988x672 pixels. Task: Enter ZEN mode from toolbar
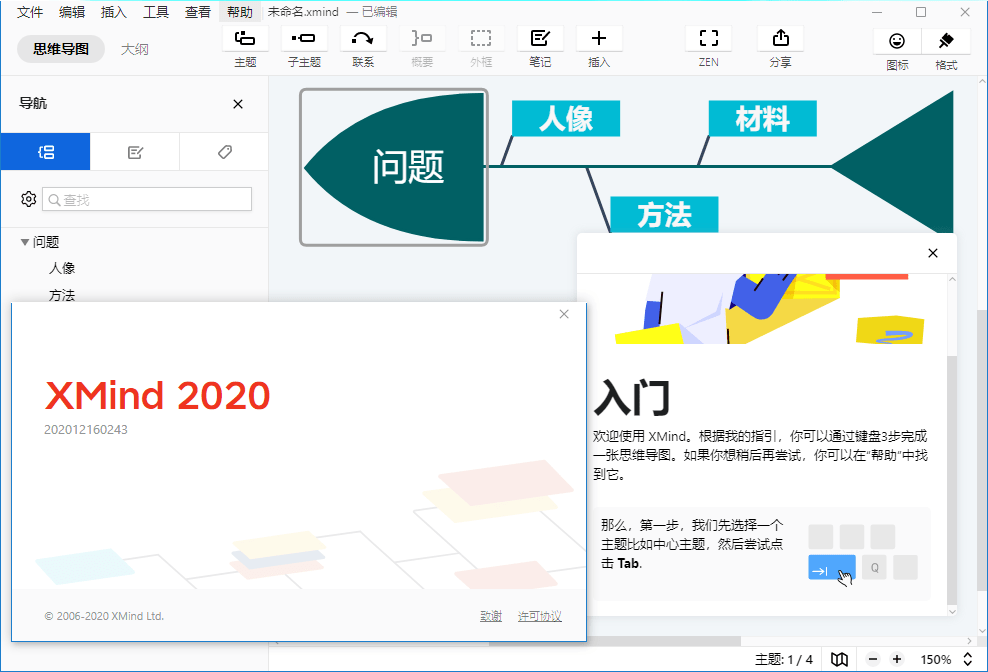coord(709,39)
